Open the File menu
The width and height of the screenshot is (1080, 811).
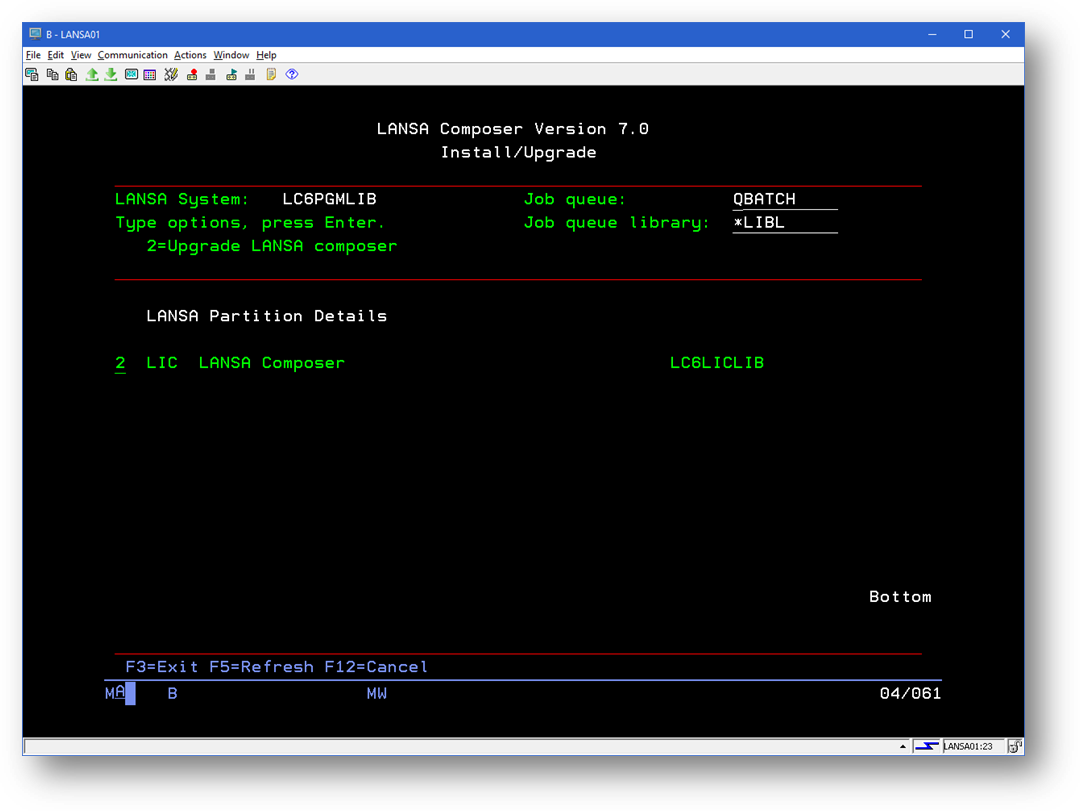point(33,55)
